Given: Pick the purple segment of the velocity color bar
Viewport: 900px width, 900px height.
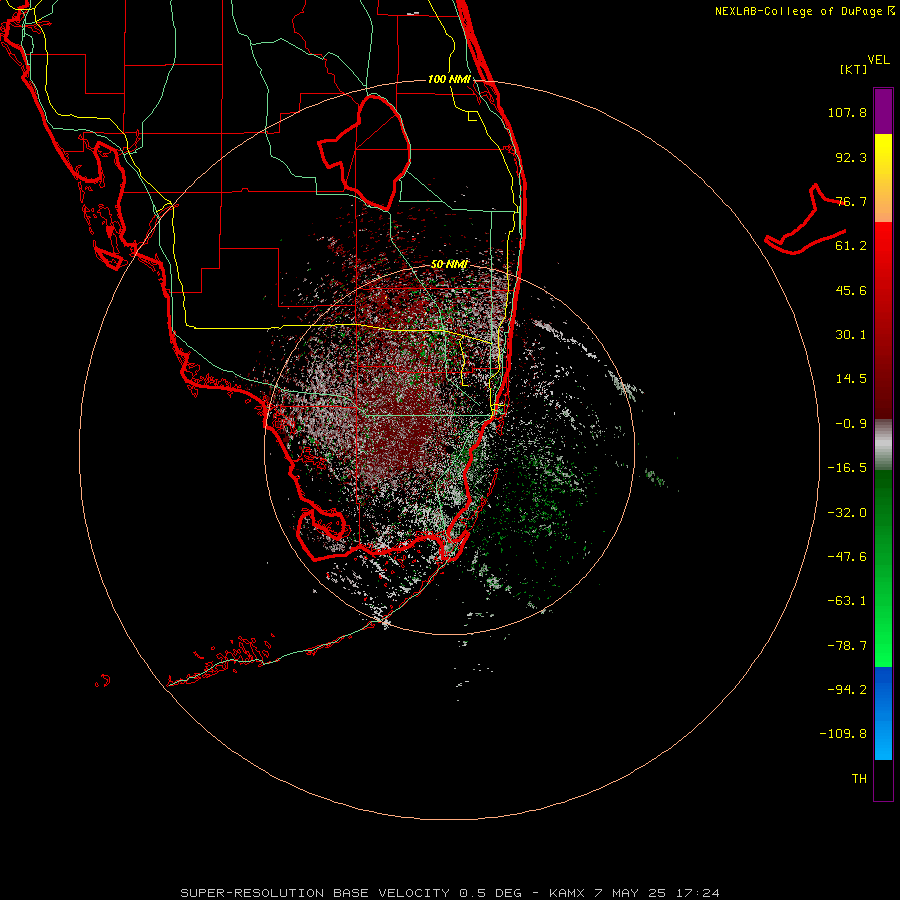Looking at the screenshot, I should 883,111.
